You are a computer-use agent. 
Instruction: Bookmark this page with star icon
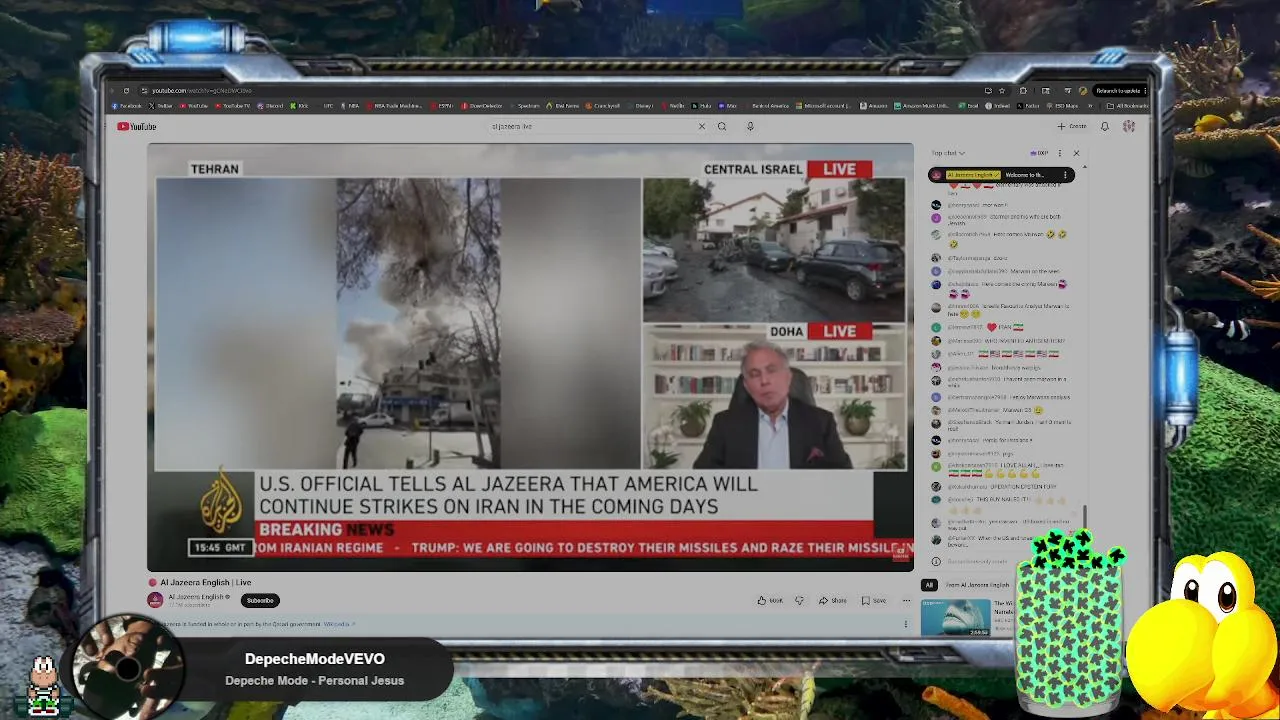1001,90
